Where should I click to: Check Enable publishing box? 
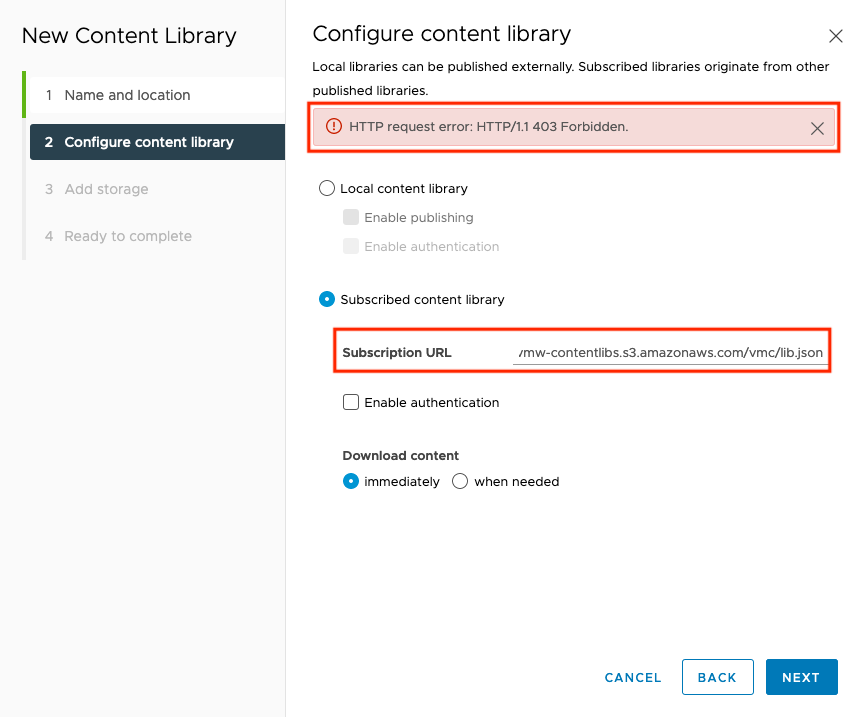point(351,217)
